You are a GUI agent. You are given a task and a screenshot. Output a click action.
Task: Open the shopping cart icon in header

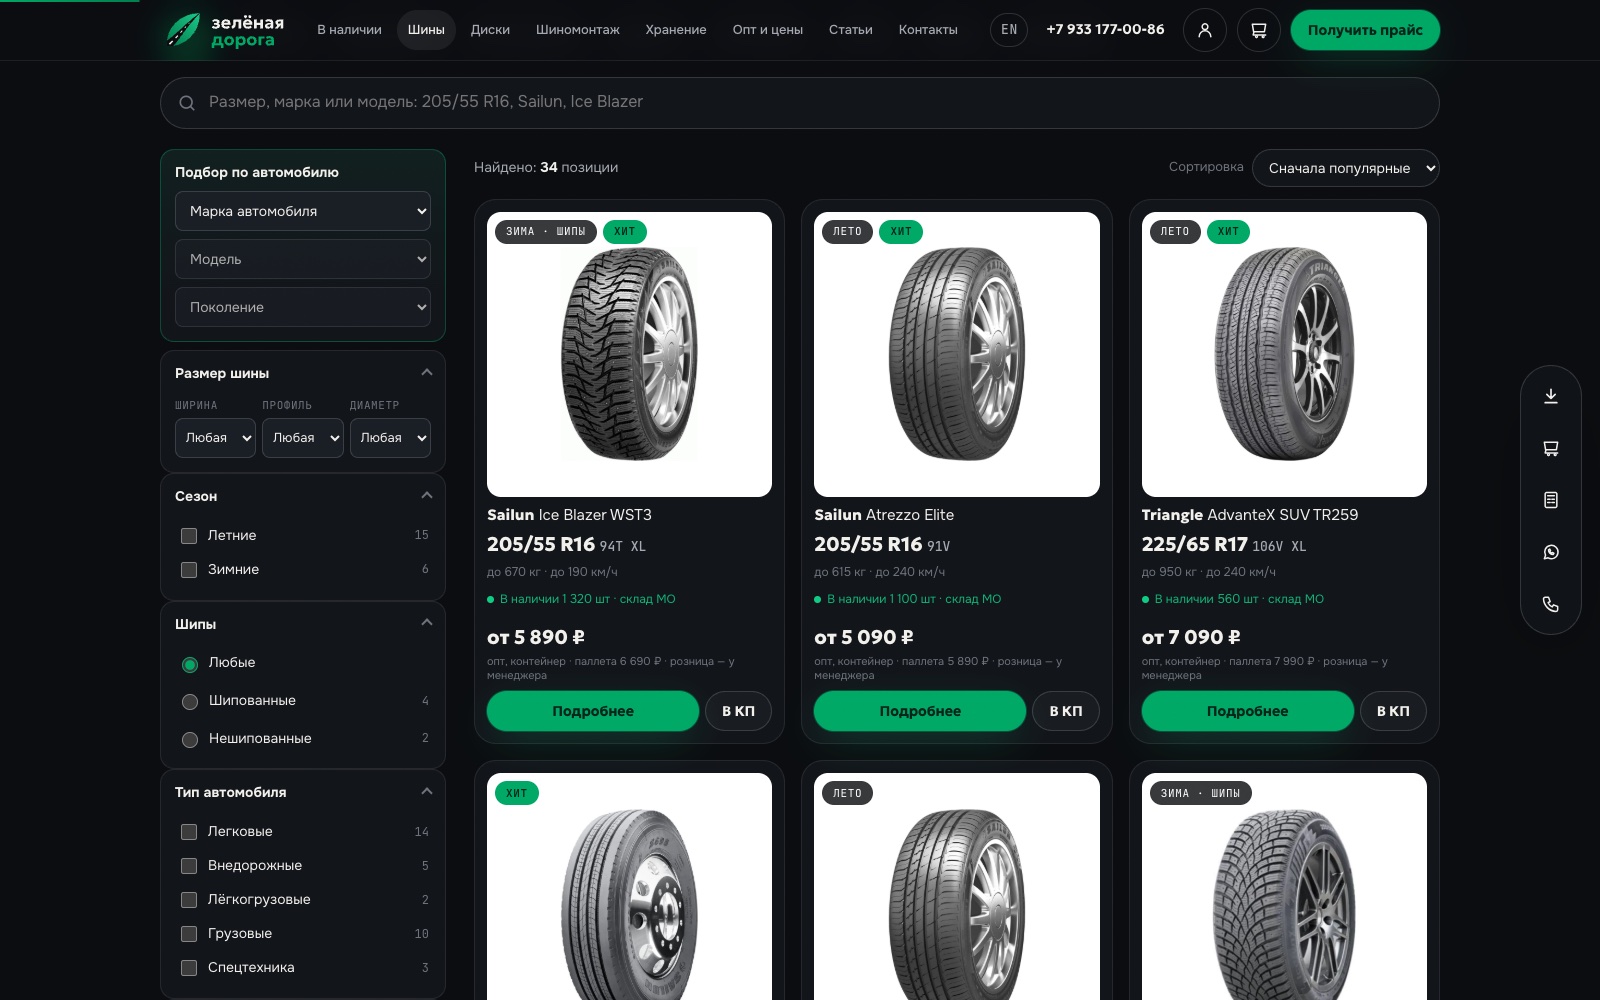(x=1259, y=30)
